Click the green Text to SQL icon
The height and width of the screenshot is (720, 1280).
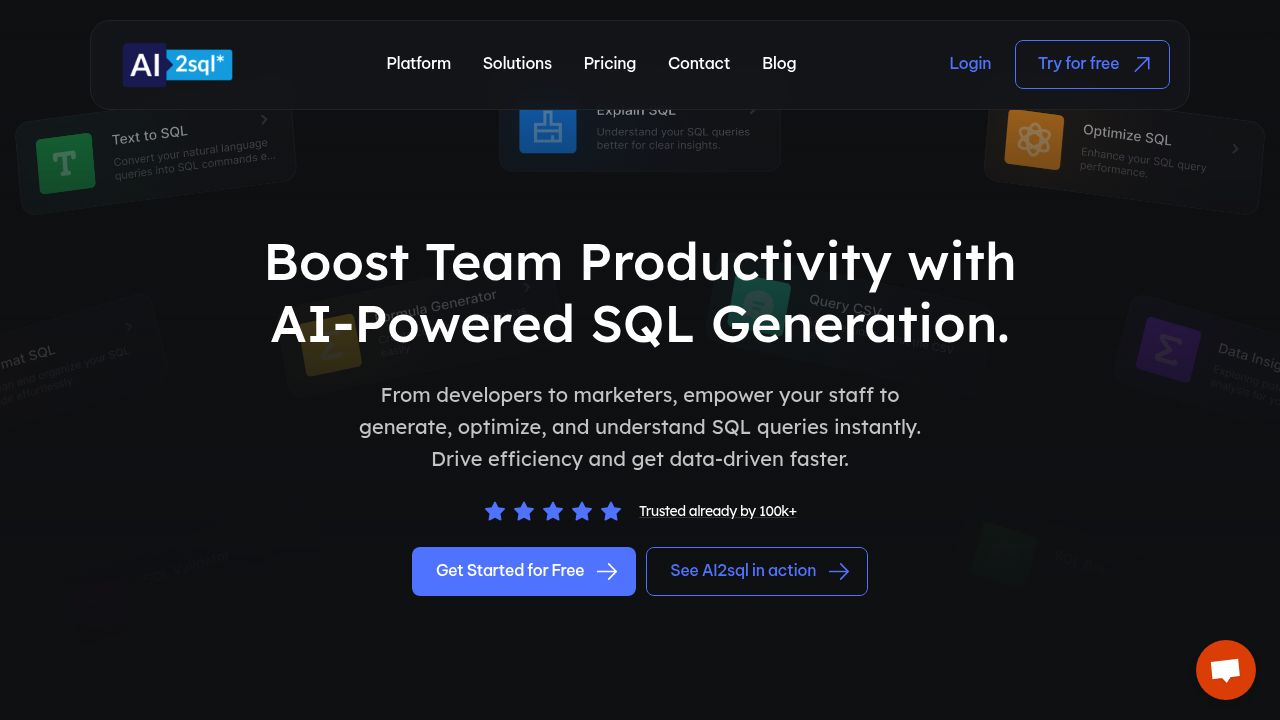65,162
